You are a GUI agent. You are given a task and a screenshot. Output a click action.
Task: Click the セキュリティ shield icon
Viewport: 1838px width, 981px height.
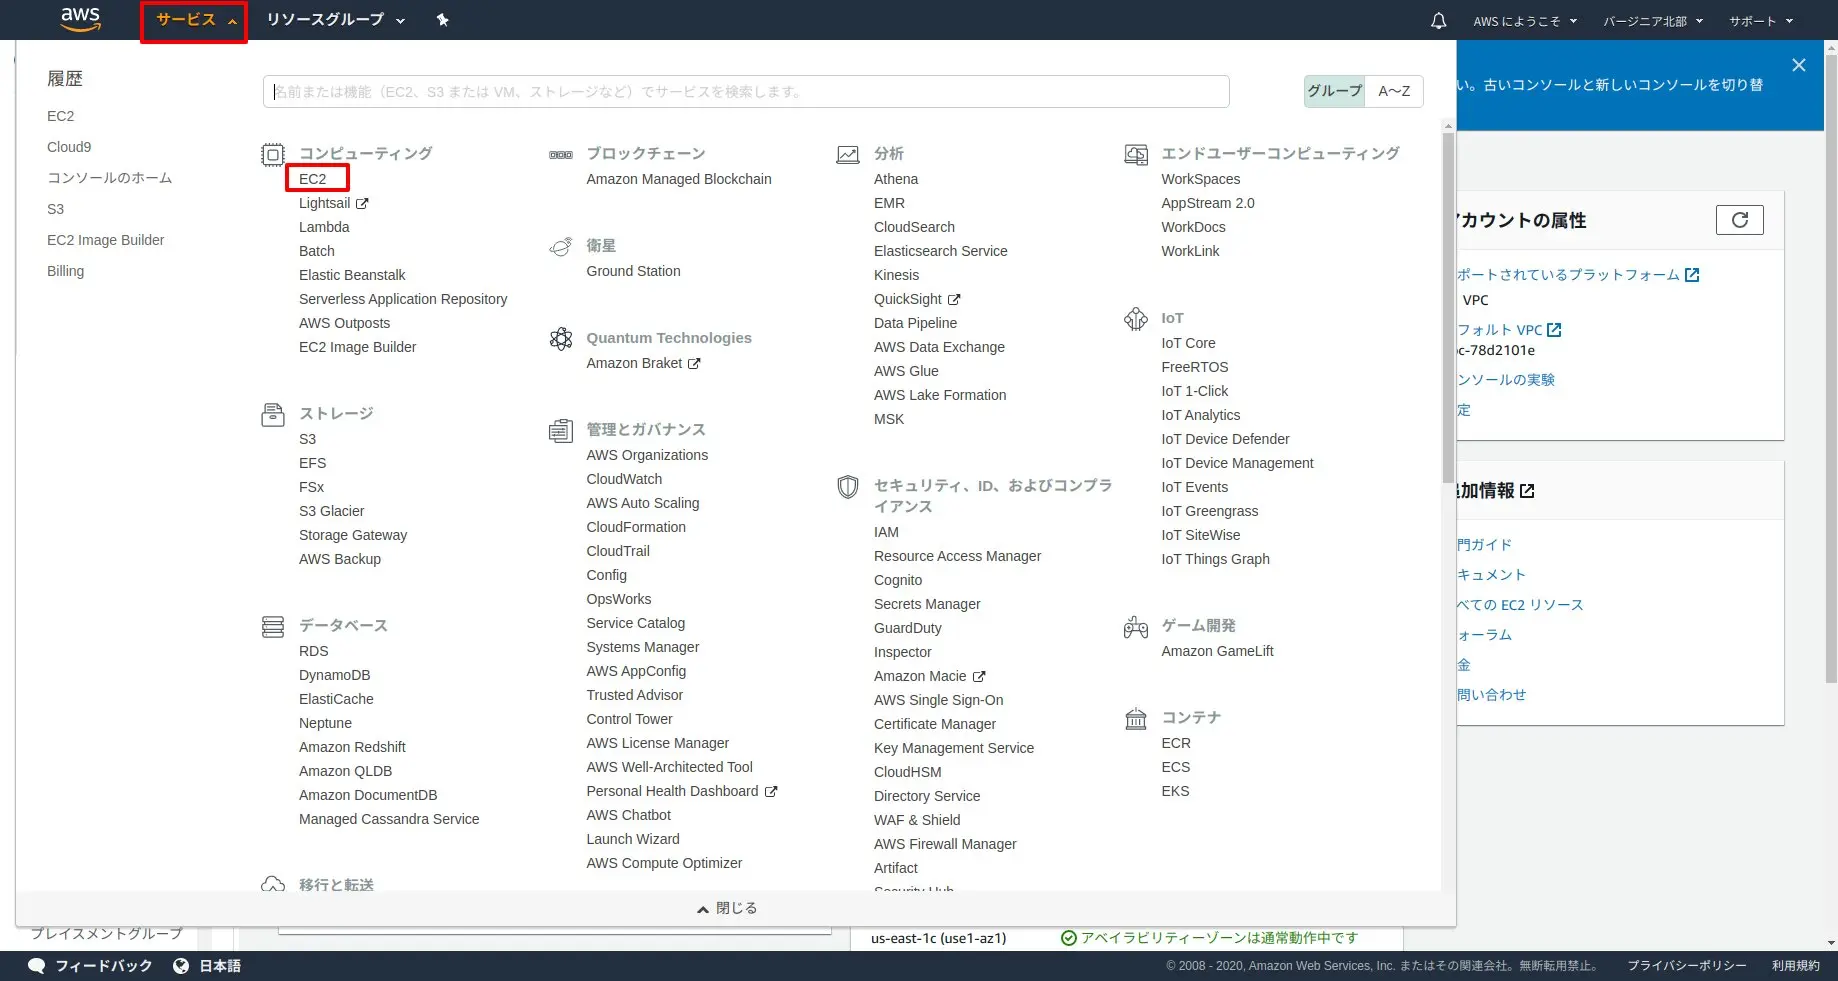click(x=848, y=486)
